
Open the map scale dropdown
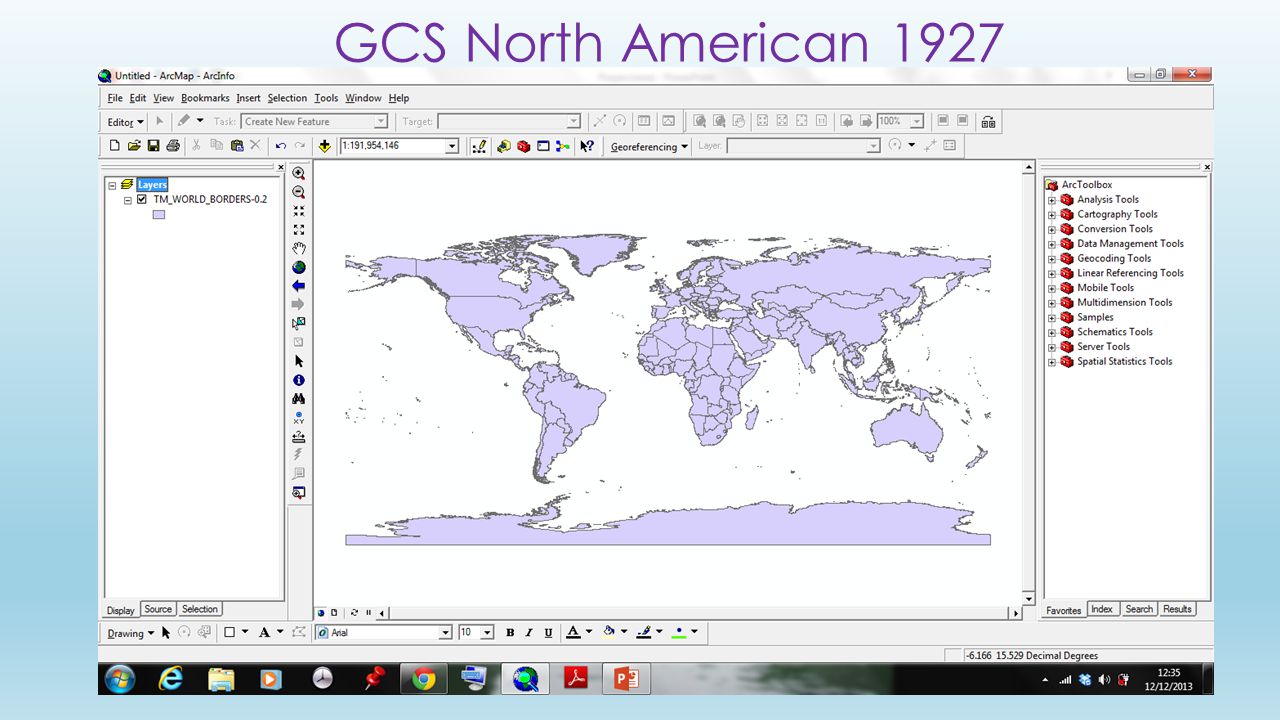pyautogui.click(x=451, y=146)
